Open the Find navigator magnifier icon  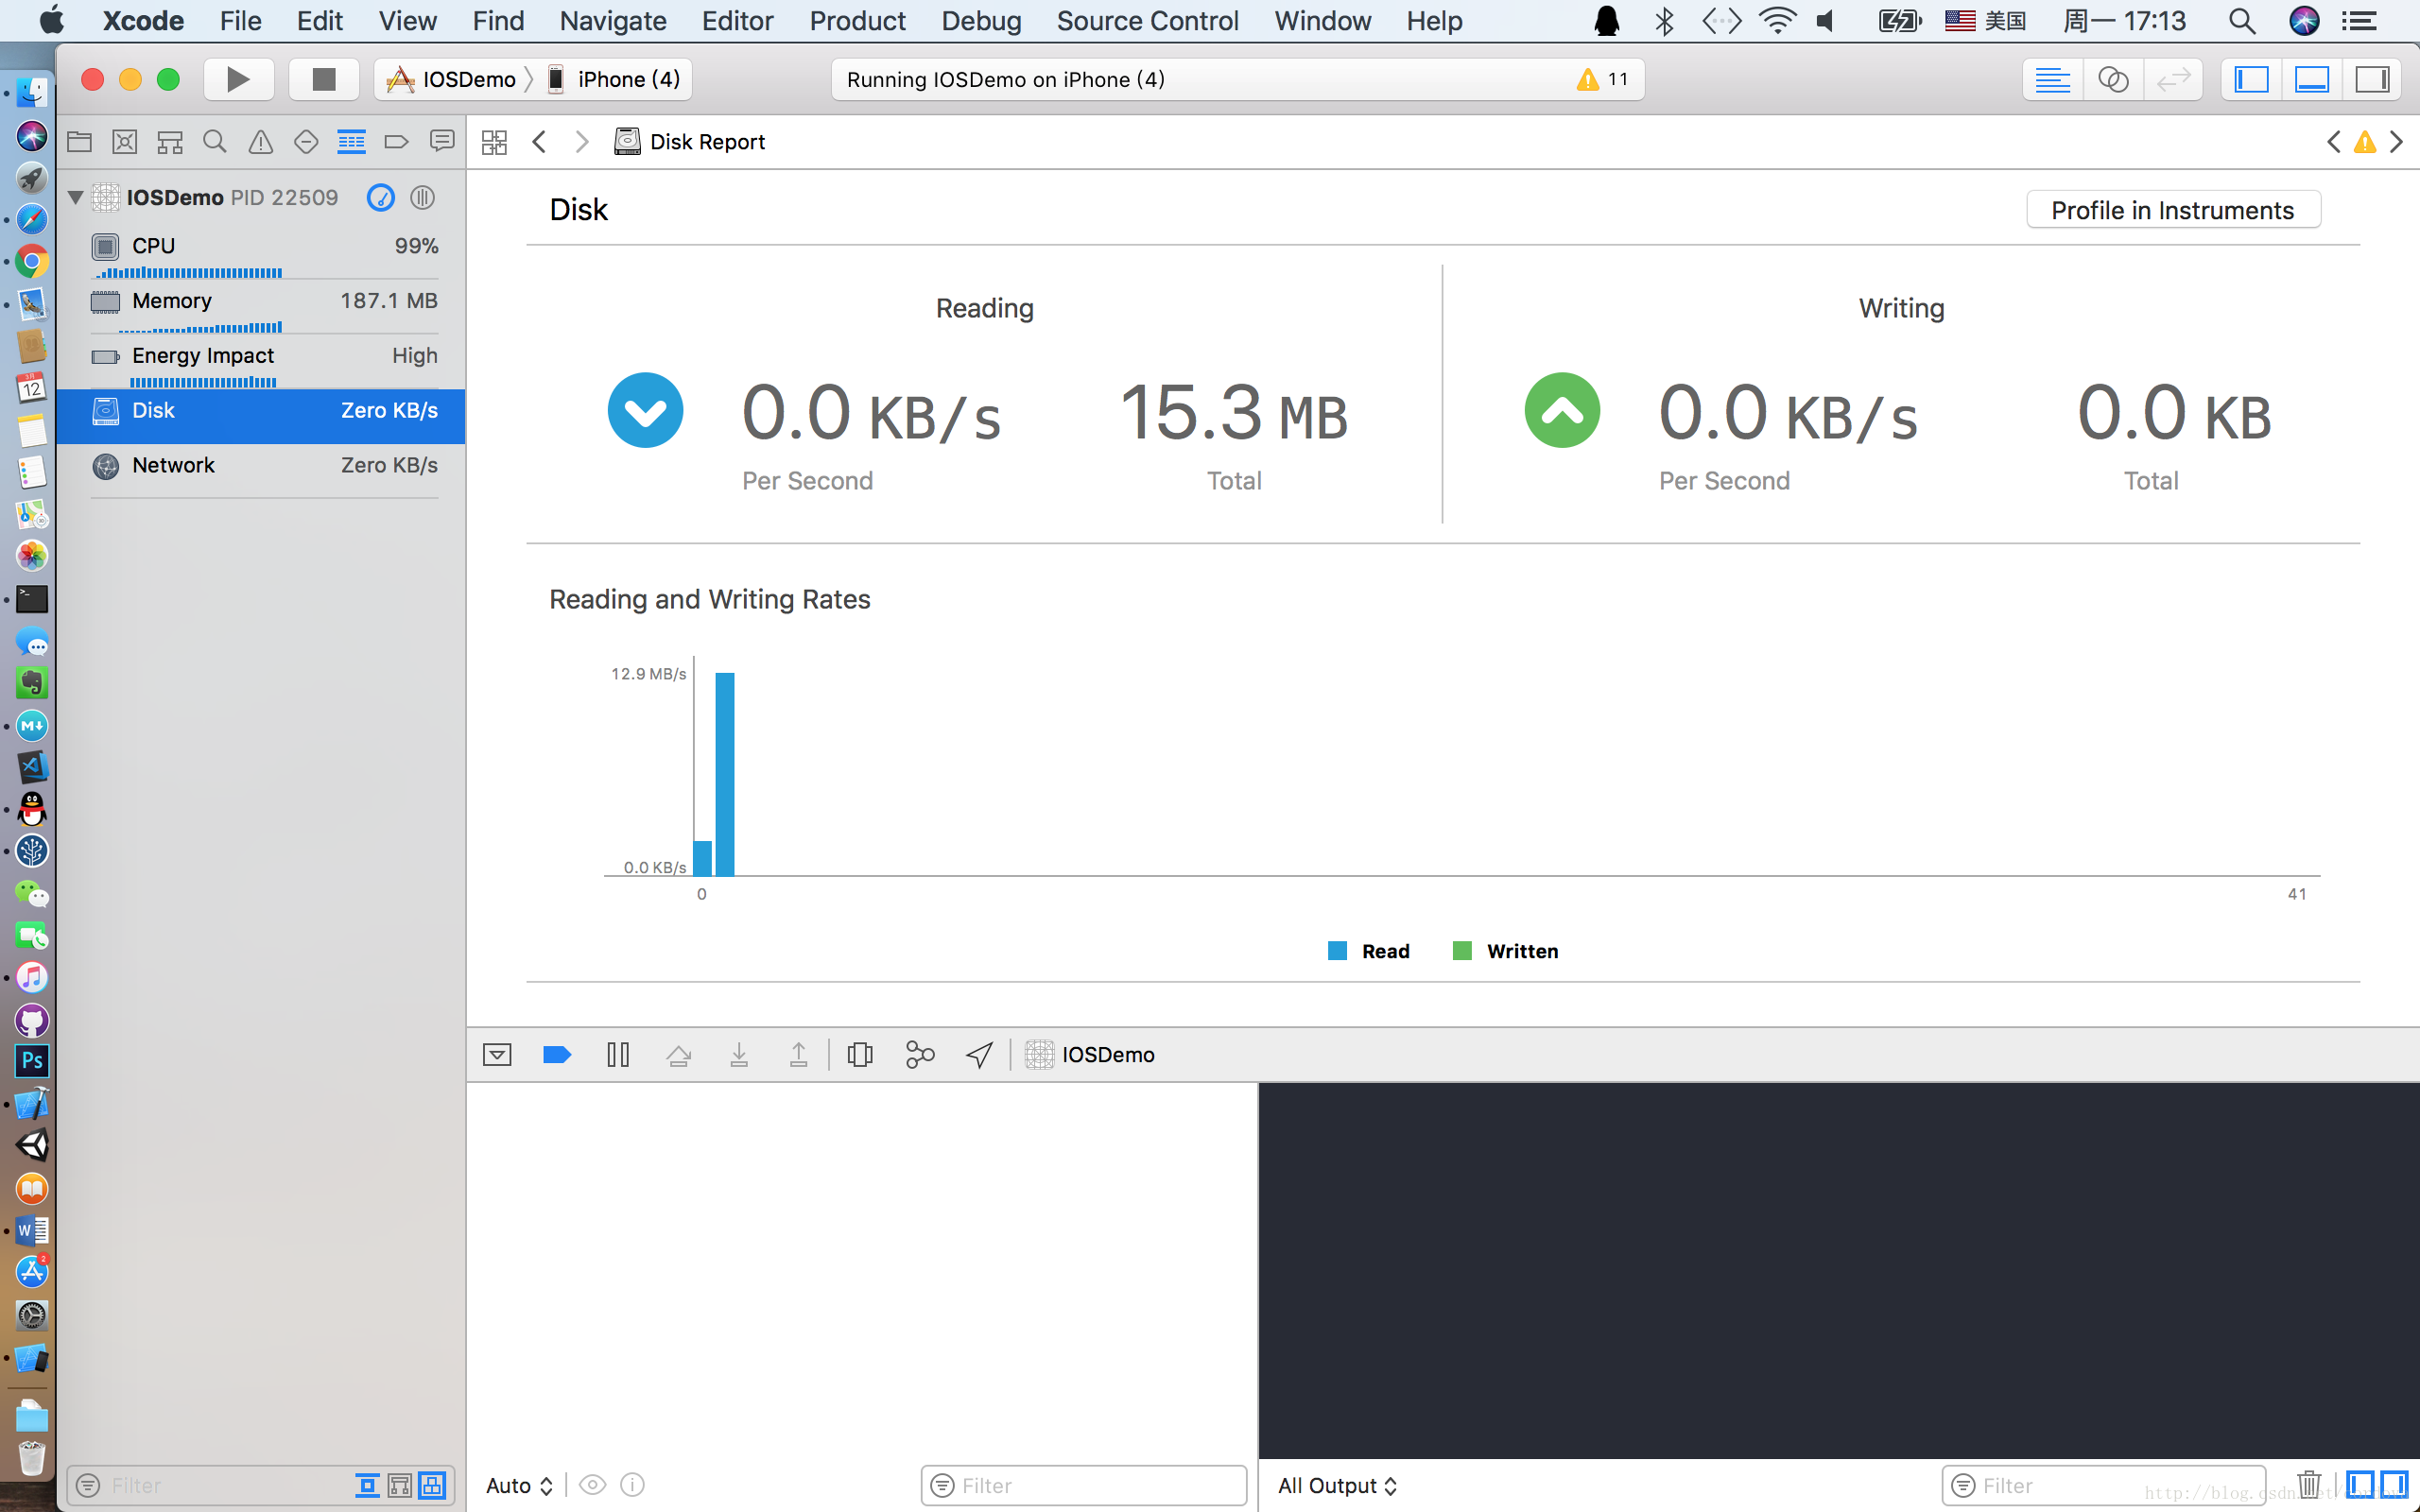coord(215,142)
